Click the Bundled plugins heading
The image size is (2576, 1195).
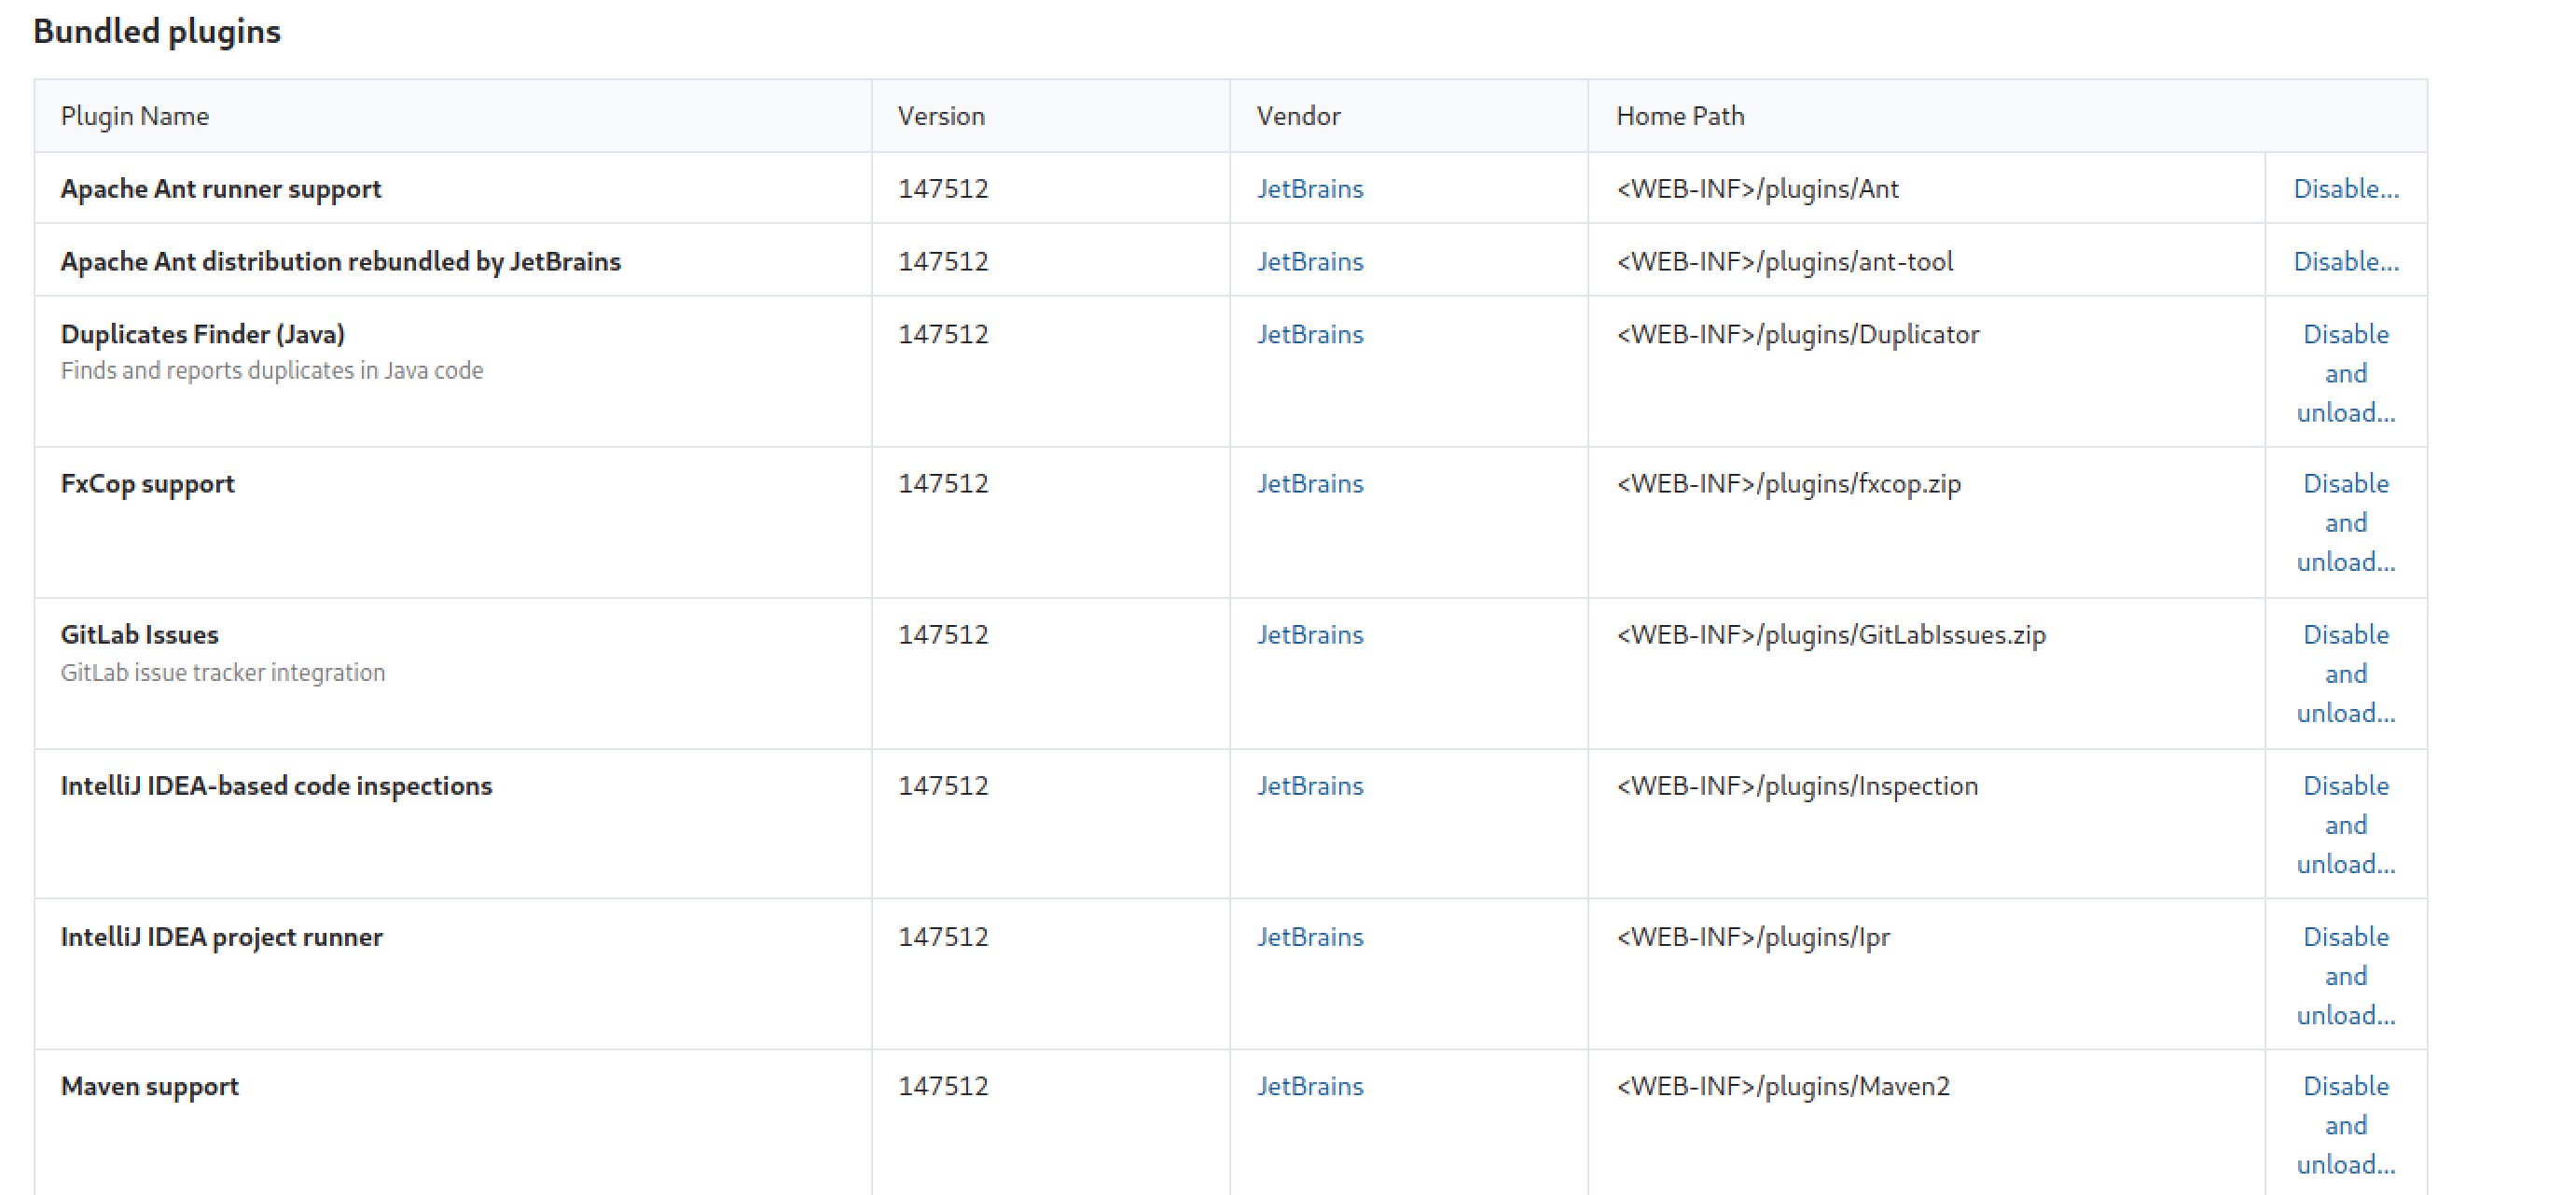pos(157,32)
